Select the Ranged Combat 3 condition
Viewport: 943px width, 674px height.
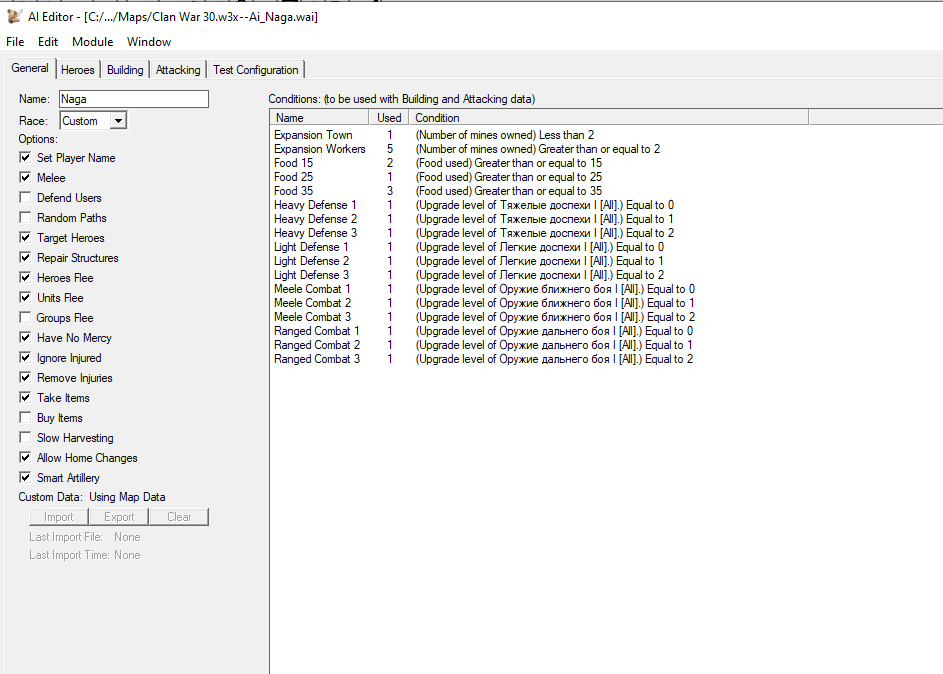click(x=316, y=359)
